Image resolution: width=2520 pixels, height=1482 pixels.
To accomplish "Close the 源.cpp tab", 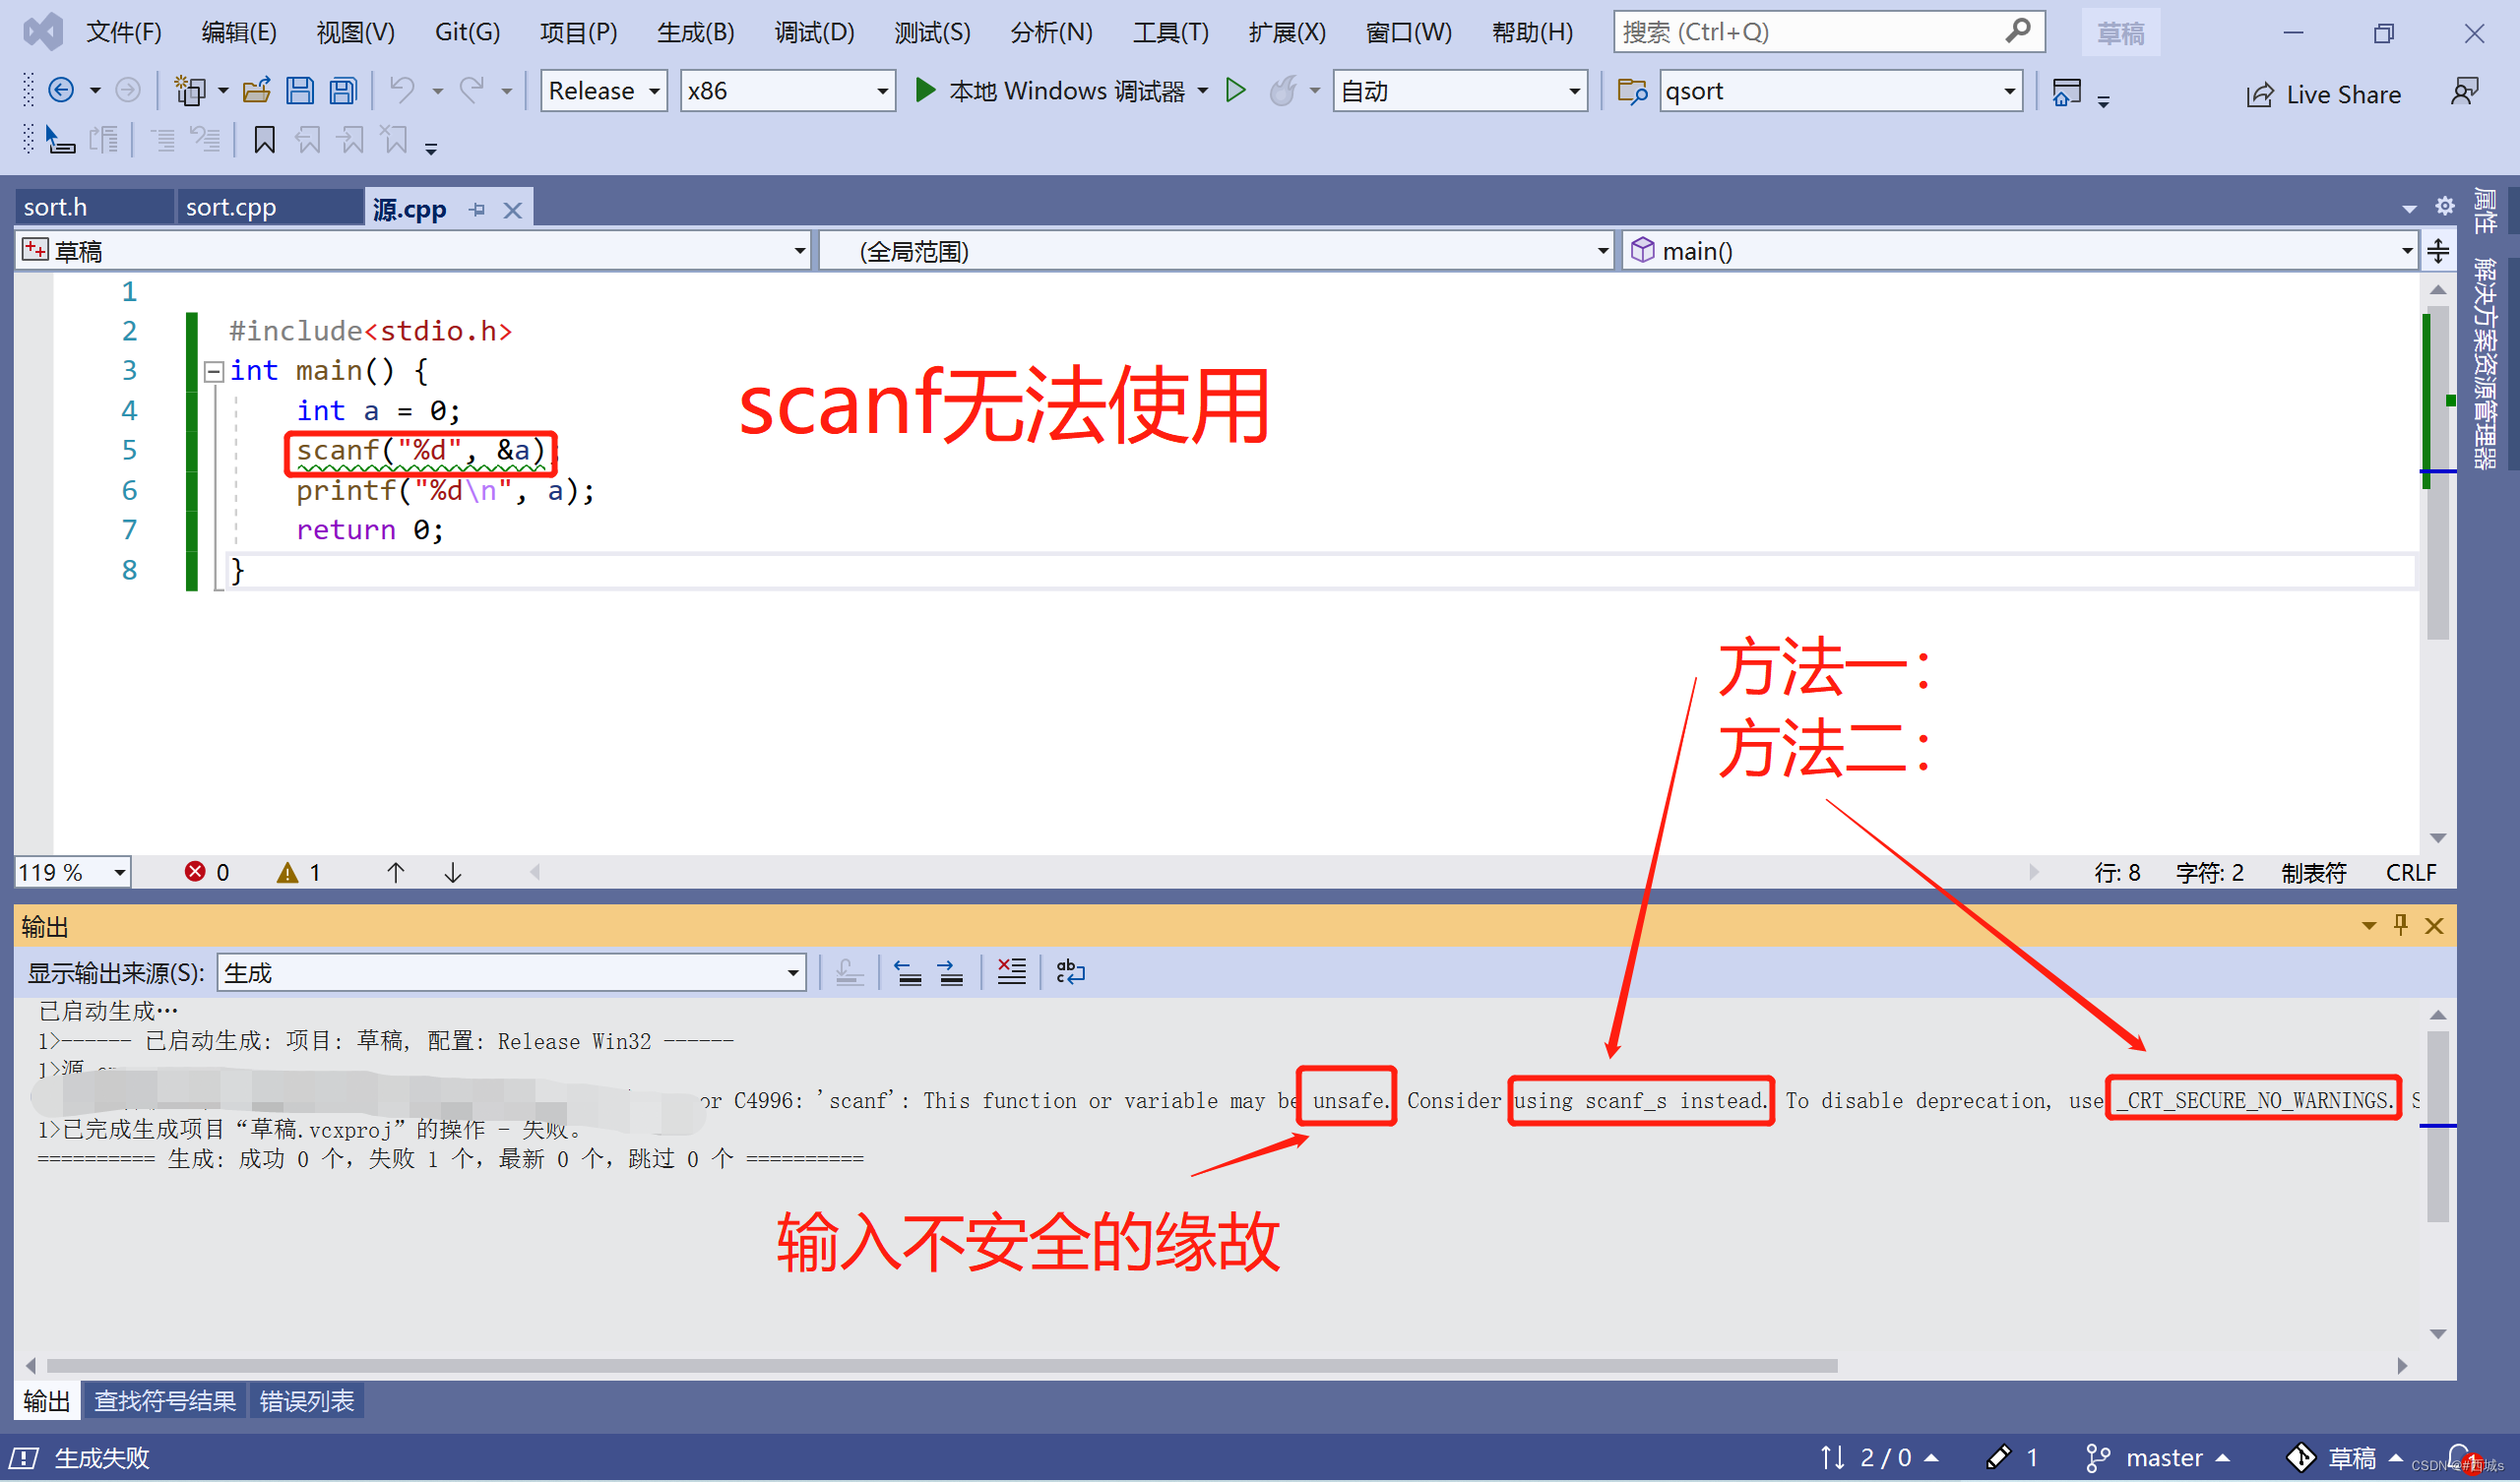I will (x=513, y=210).
